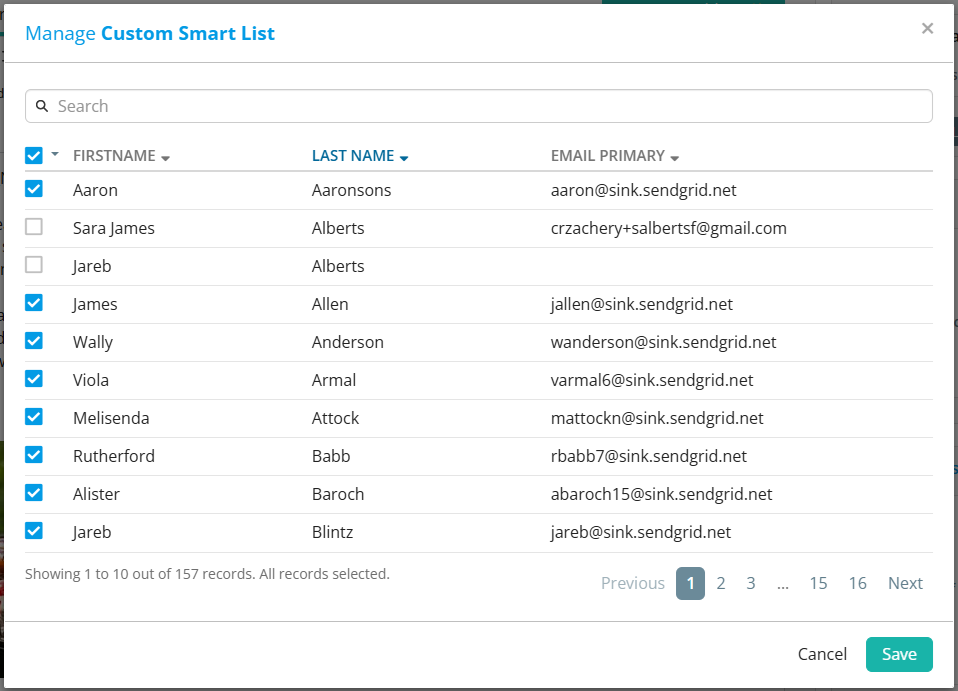This screenshot has width=958, height=691.
Task: Check the Sara James Alberts checkbox
Action: pyautogui.click(x=34, y=227)
